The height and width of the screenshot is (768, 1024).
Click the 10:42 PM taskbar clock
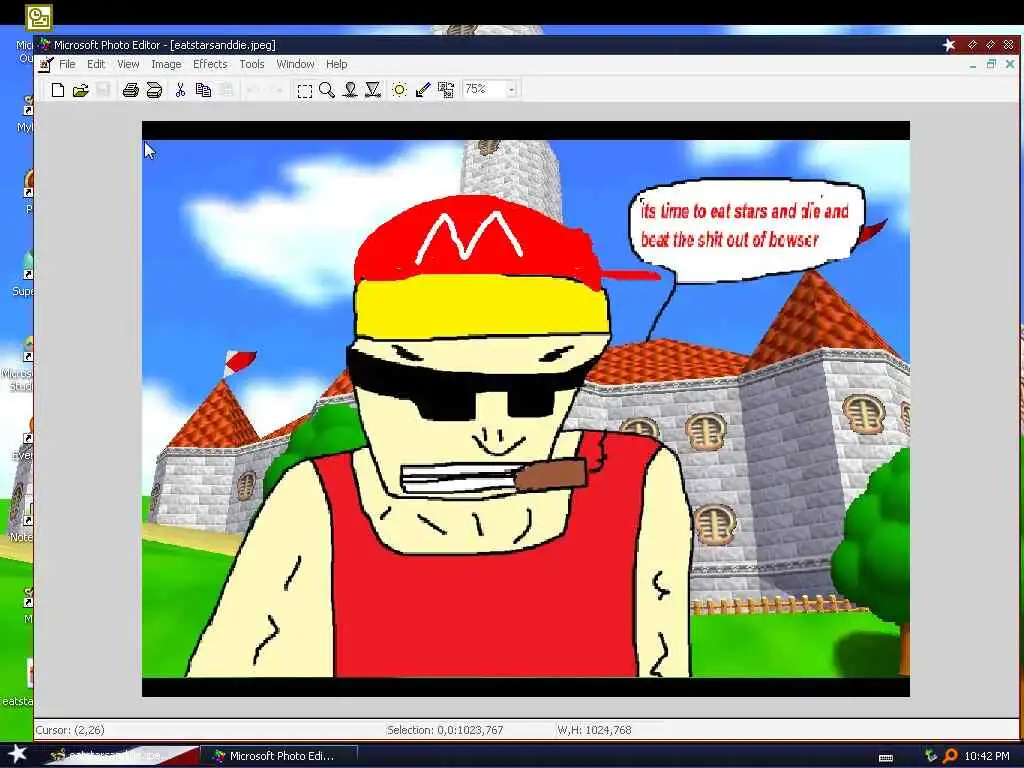(987, 756)
